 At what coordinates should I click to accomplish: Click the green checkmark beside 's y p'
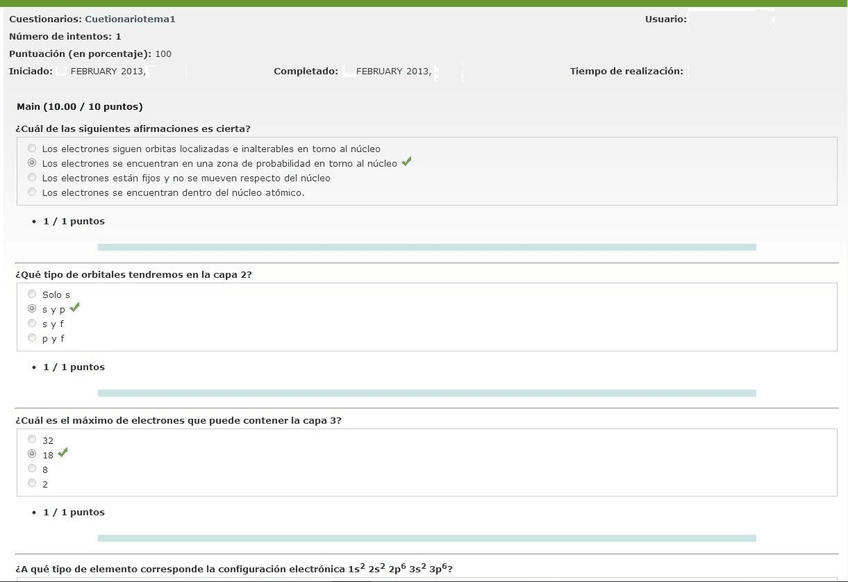(75, 308)
